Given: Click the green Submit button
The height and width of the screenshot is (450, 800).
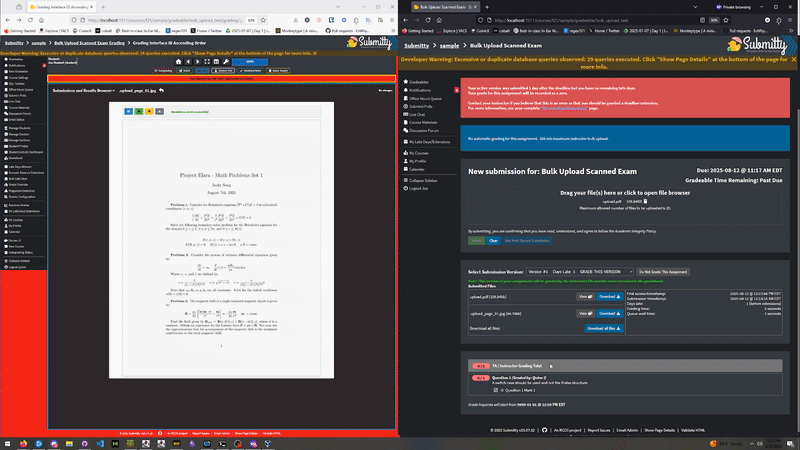Looking at the screenshot, I should click(x=477, y=240).
